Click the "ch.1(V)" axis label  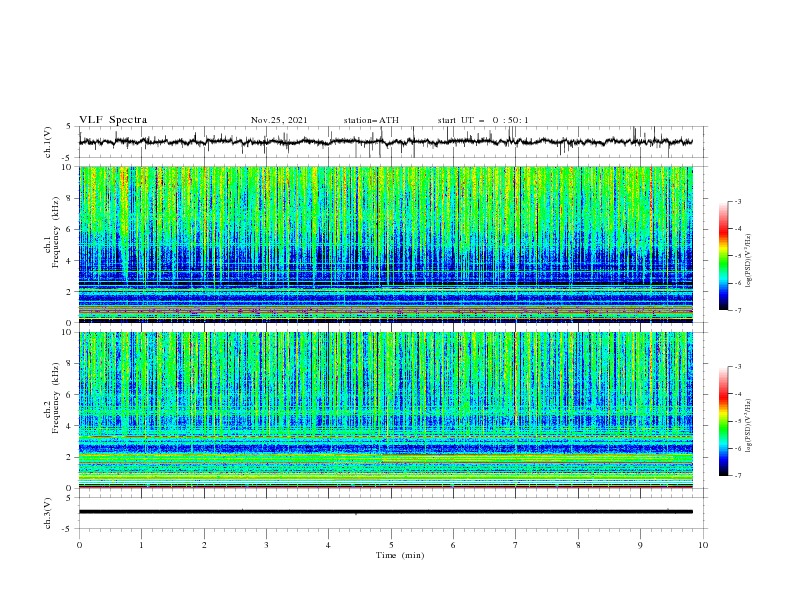pyautogui.click(x=48, y=142)
